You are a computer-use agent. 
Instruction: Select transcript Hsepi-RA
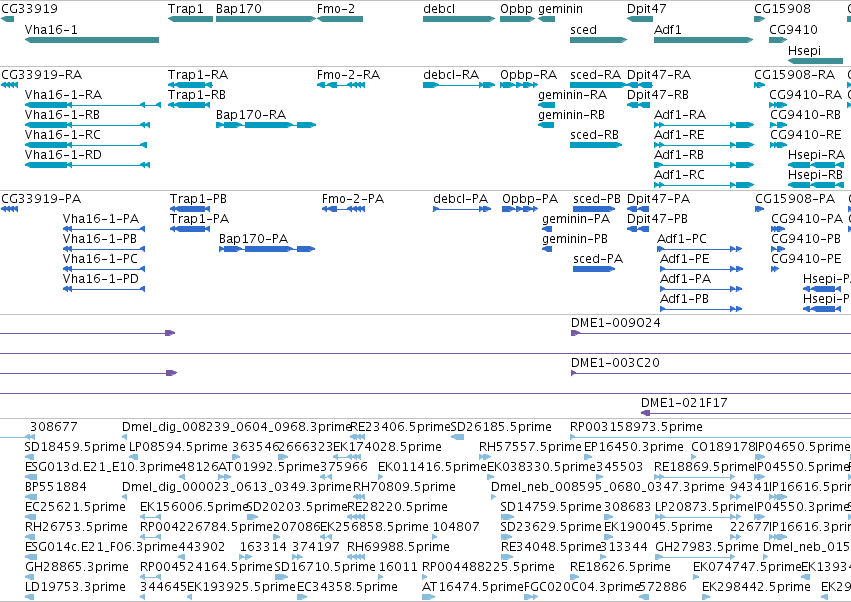815,165
